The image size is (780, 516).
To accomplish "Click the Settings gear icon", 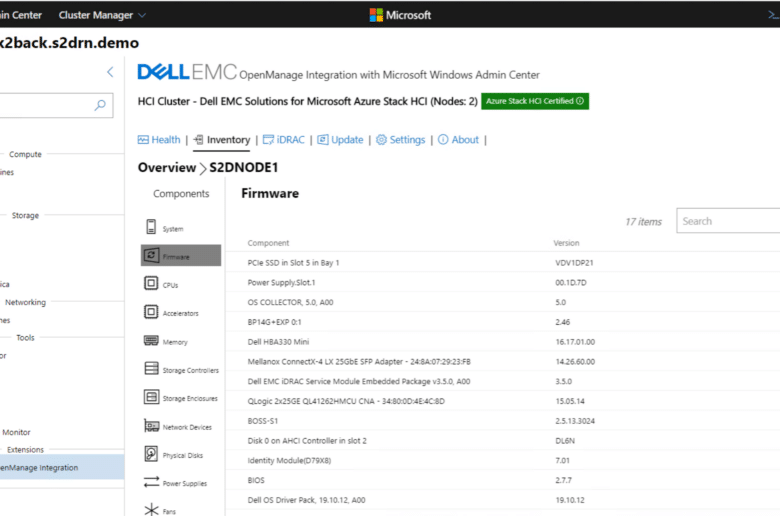I will click(x=381, y=140).
